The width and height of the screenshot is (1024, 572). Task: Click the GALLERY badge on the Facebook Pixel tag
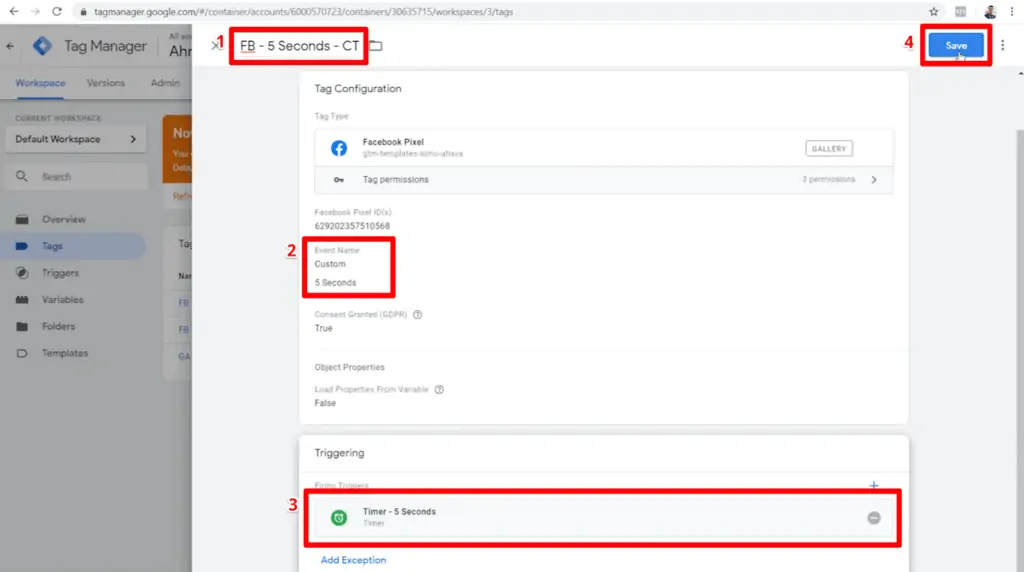click(x=829, y=149)
